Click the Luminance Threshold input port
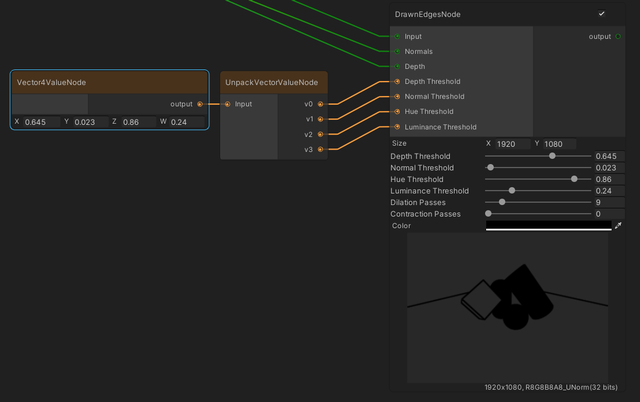The height and width of the screenshot is (402, 640). pos(396,127)
